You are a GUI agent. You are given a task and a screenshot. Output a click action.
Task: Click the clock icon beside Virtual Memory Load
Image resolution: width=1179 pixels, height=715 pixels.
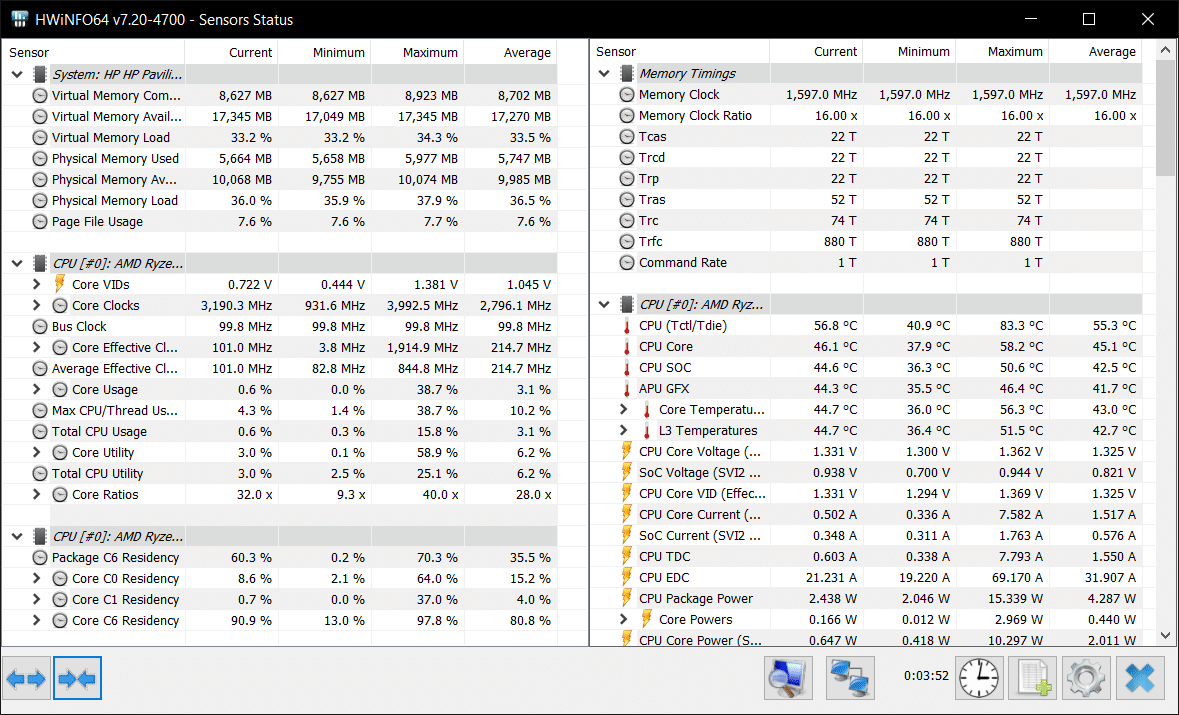pos(40,138)
